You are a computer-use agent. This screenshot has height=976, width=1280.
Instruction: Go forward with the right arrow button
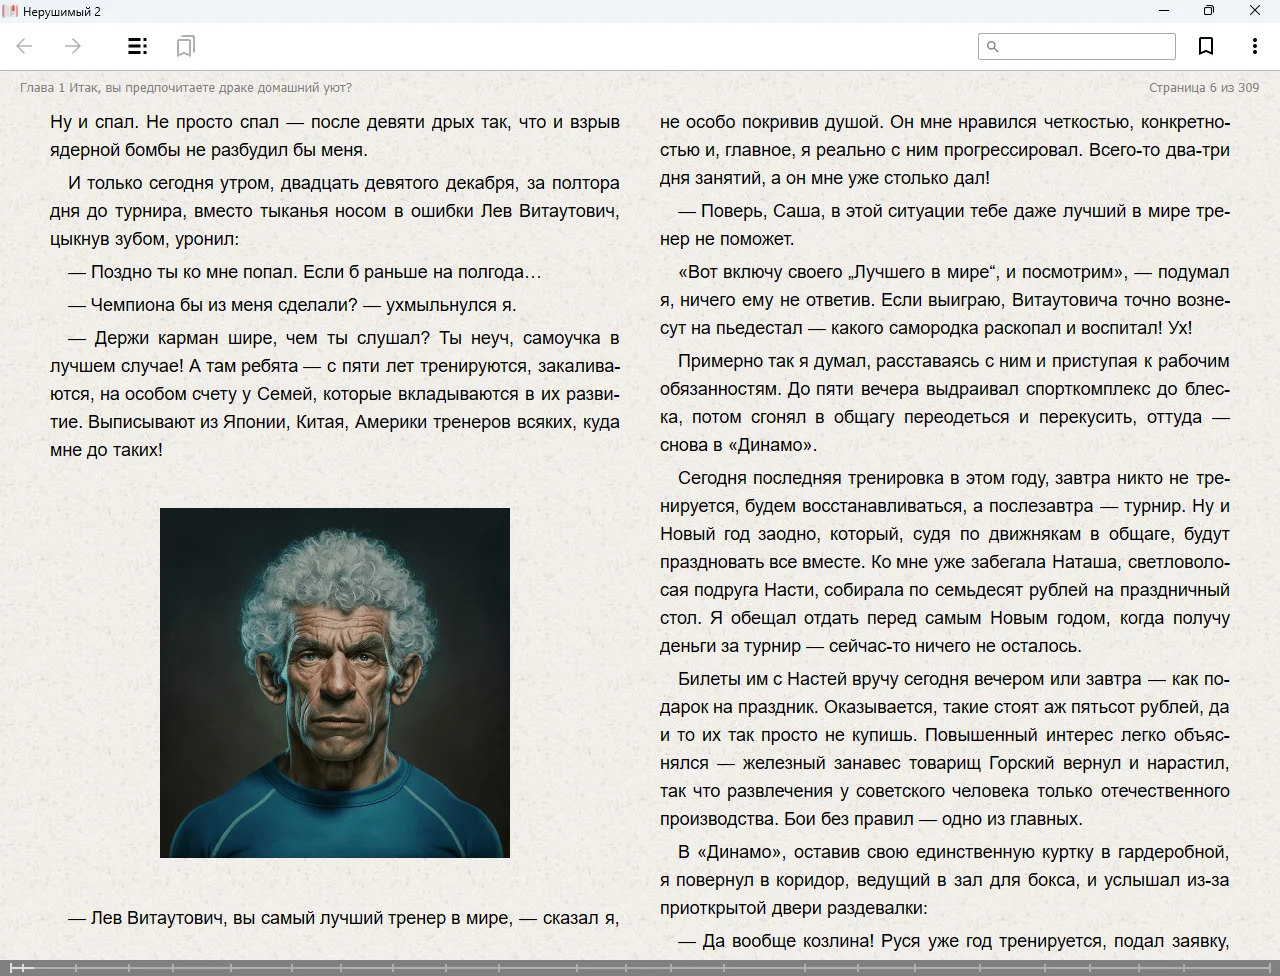point(73,46)
